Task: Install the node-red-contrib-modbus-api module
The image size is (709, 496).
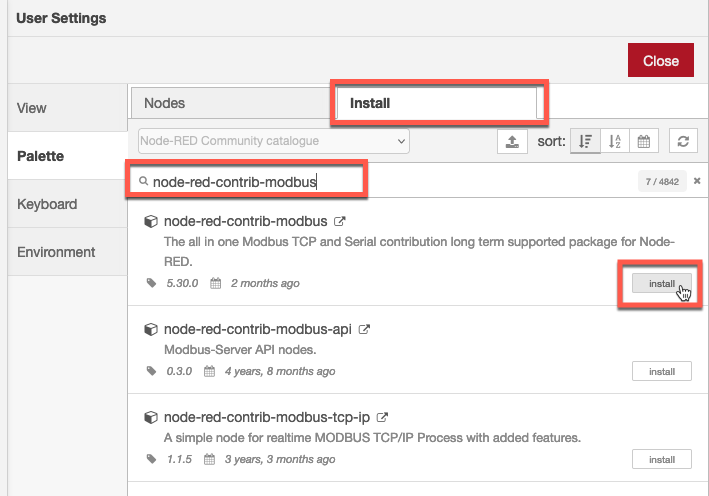Action: pos(662,371)
